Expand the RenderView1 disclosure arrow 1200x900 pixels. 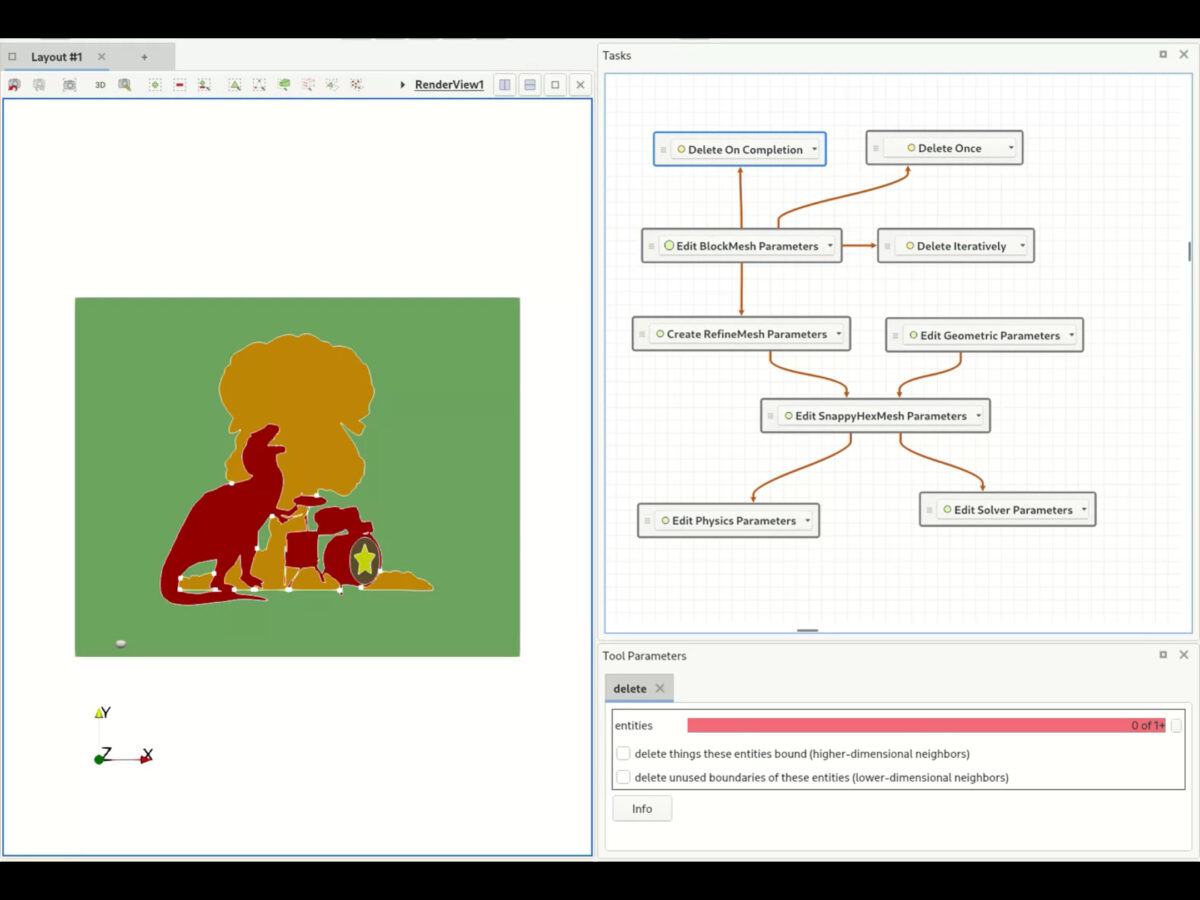[x=404, y=85]
